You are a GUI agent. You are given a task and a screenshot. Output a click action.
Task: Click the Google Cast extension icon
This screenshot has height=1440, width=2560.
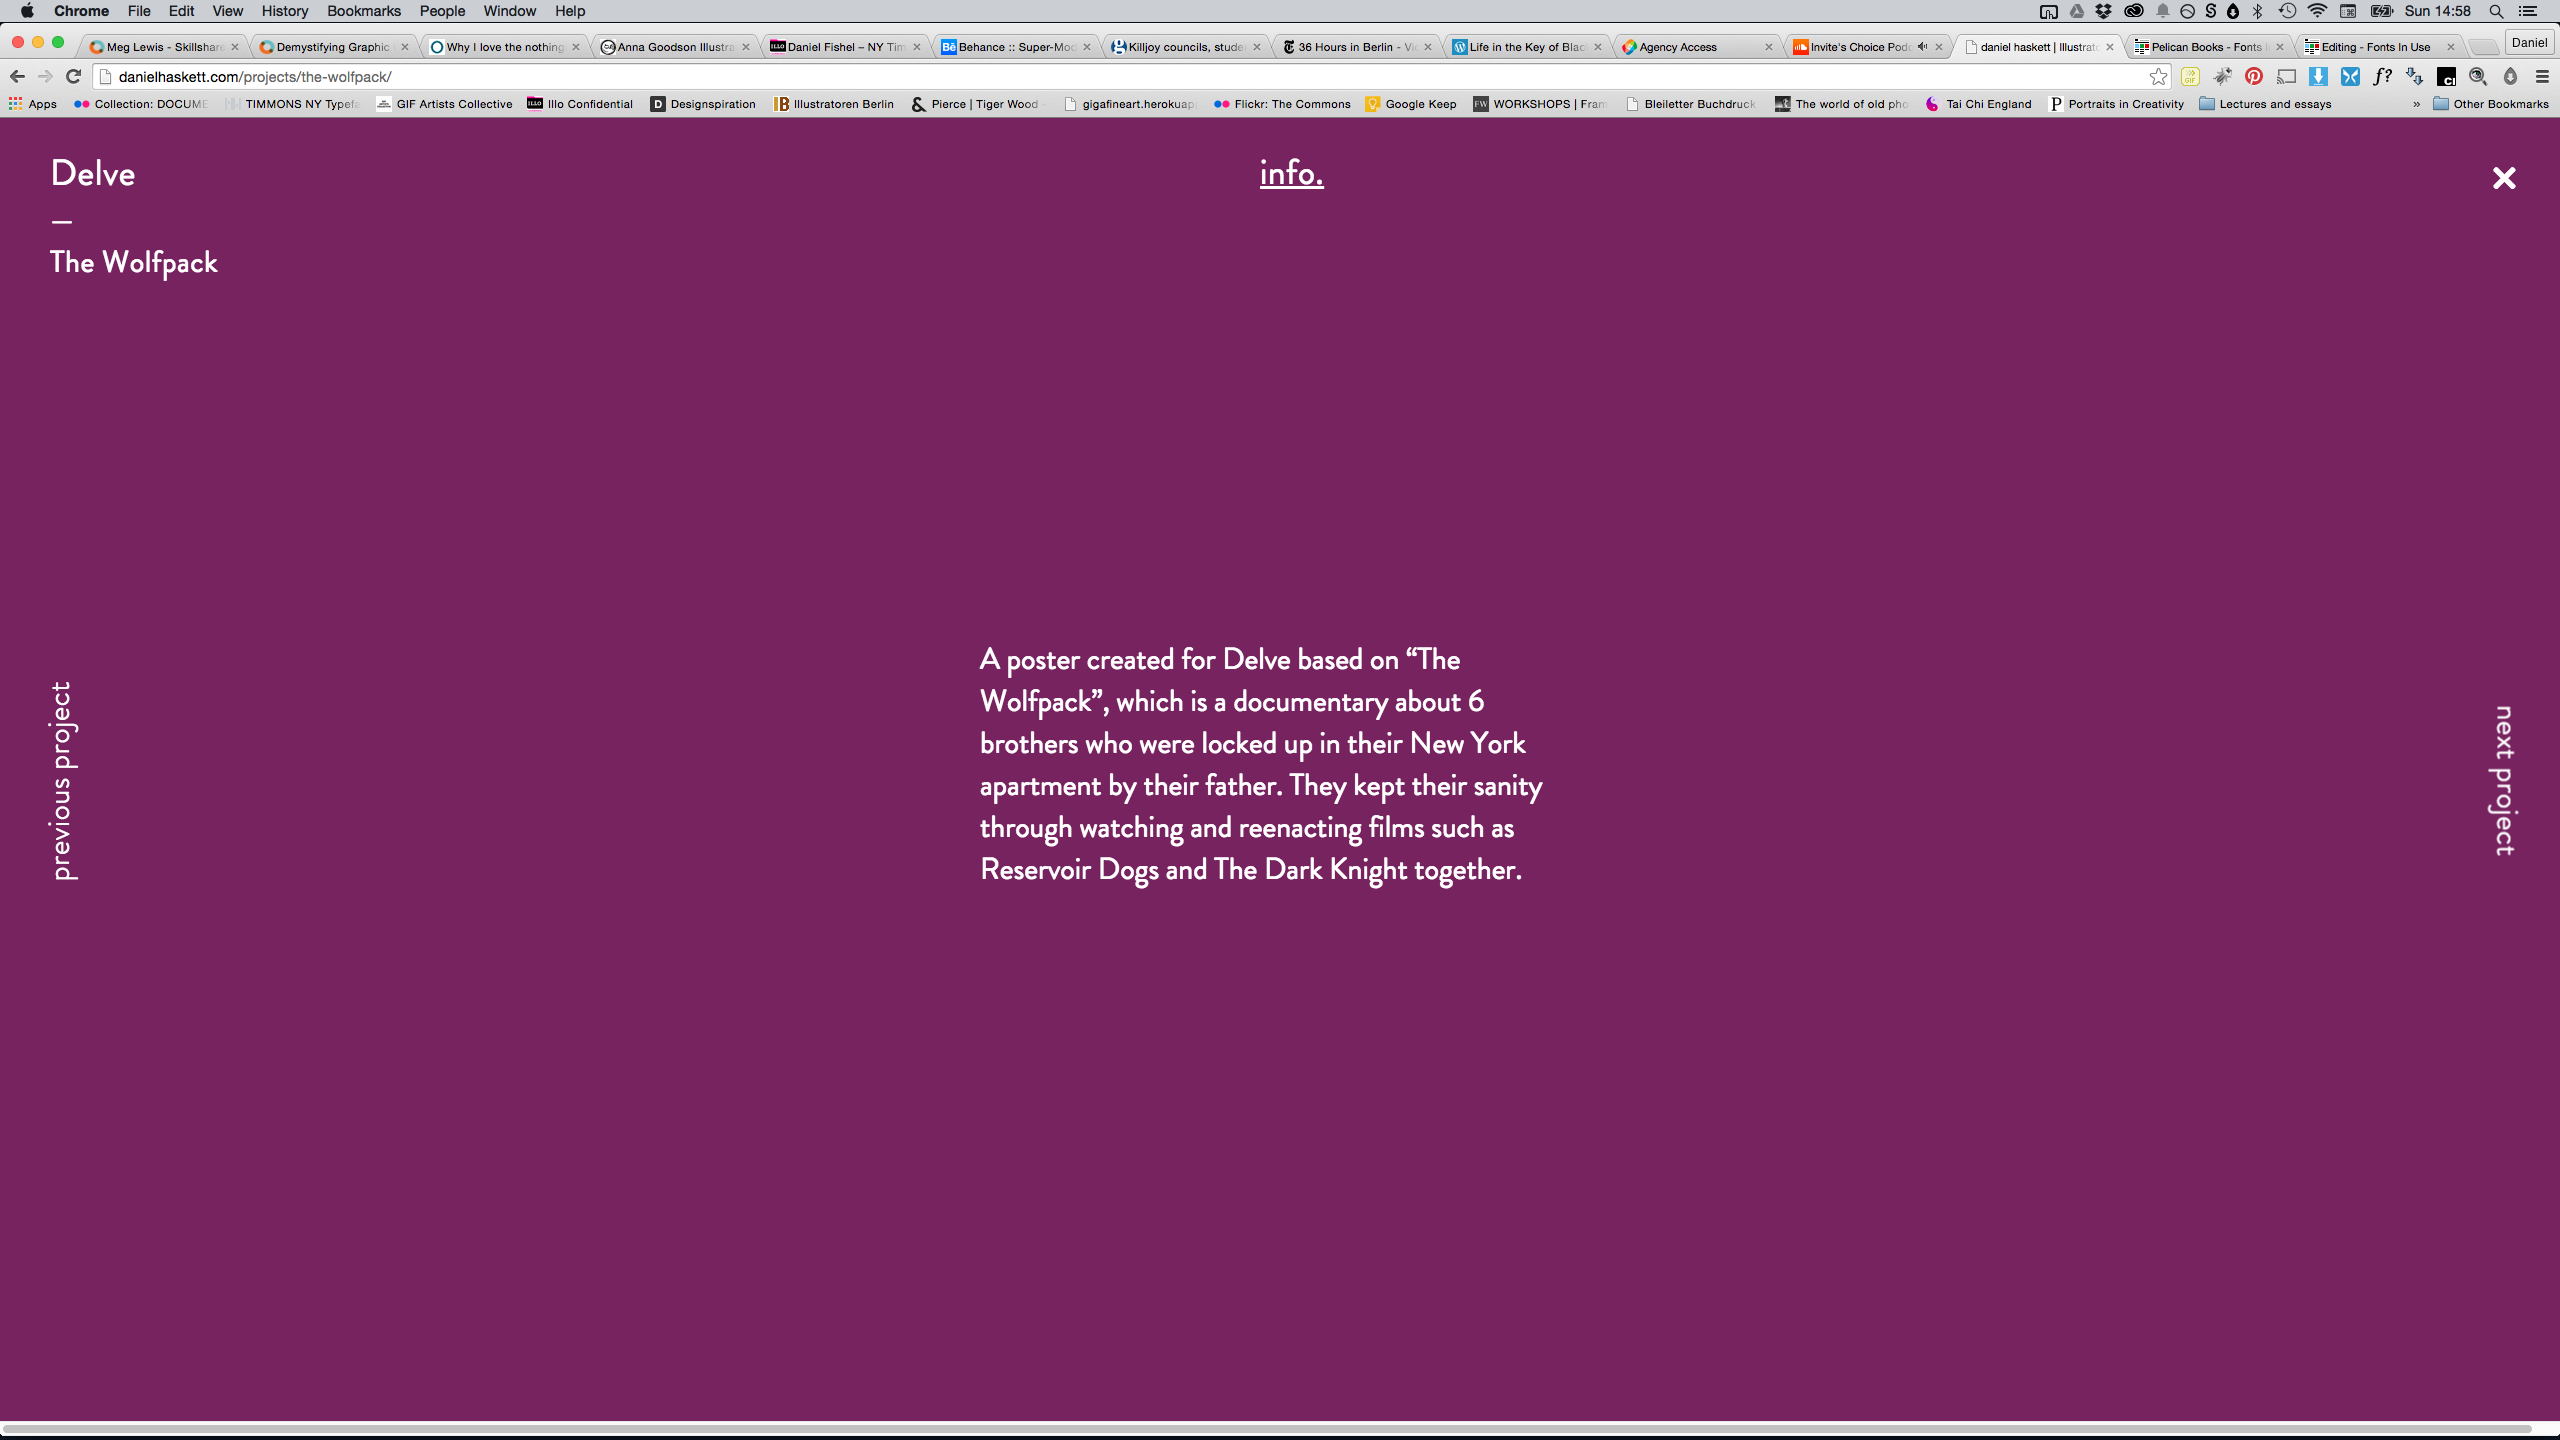coord(2286,76)
